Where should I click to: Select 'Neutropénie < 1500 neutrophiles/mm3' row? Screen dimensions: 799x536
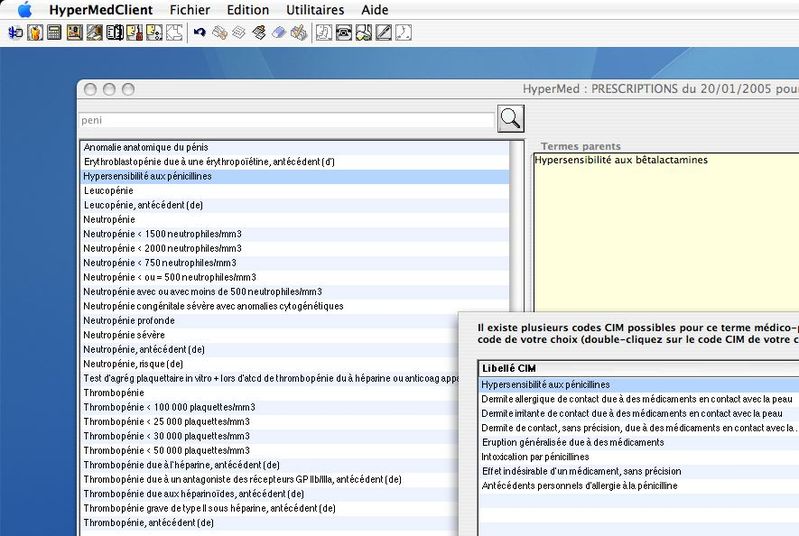295,234
